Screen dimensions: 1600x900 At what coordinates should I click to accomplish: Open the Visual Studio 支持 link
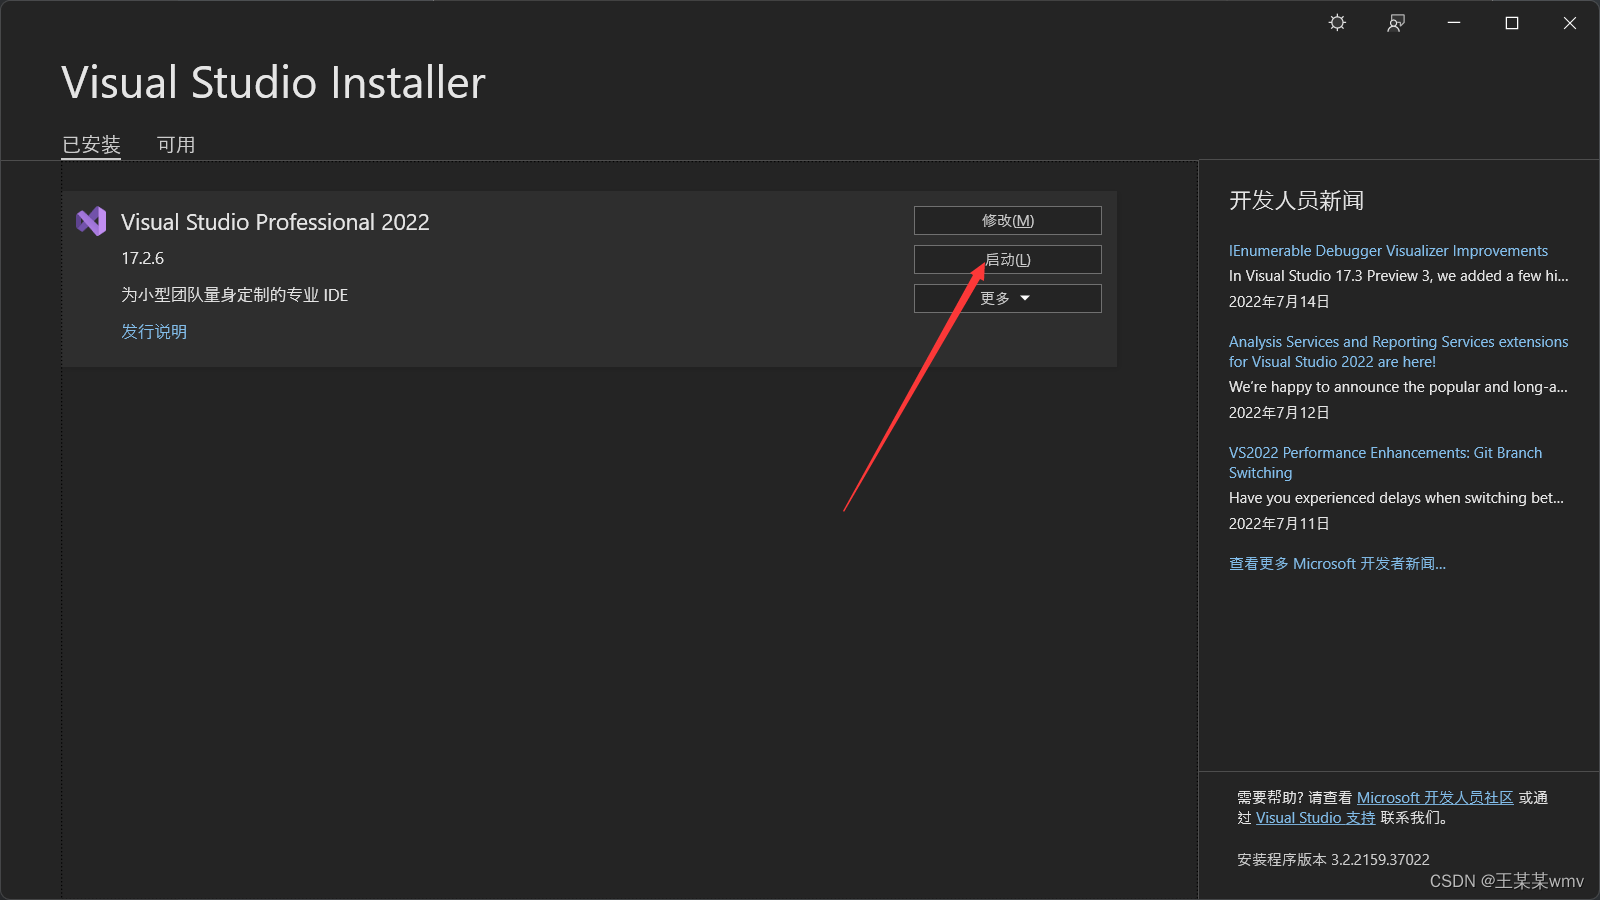pos(1314,817)
